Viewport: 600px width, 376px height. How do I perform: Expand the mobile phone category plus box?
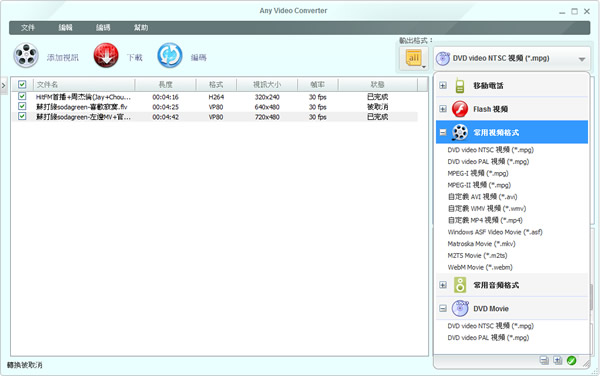click(x=443, y=85)
